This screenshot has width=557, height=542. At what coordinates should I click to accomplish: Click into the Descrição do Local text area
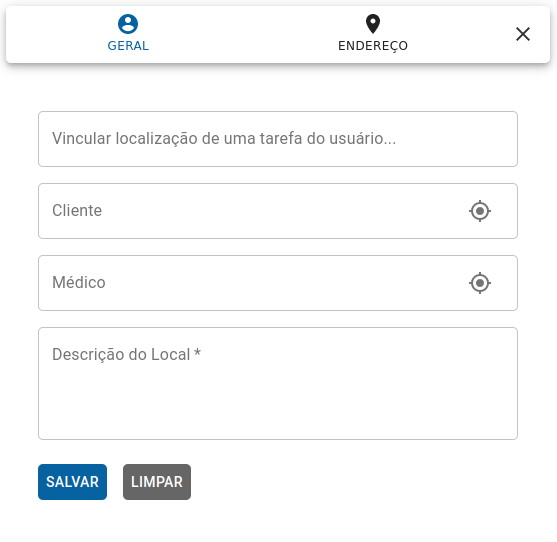coord(278,384)
